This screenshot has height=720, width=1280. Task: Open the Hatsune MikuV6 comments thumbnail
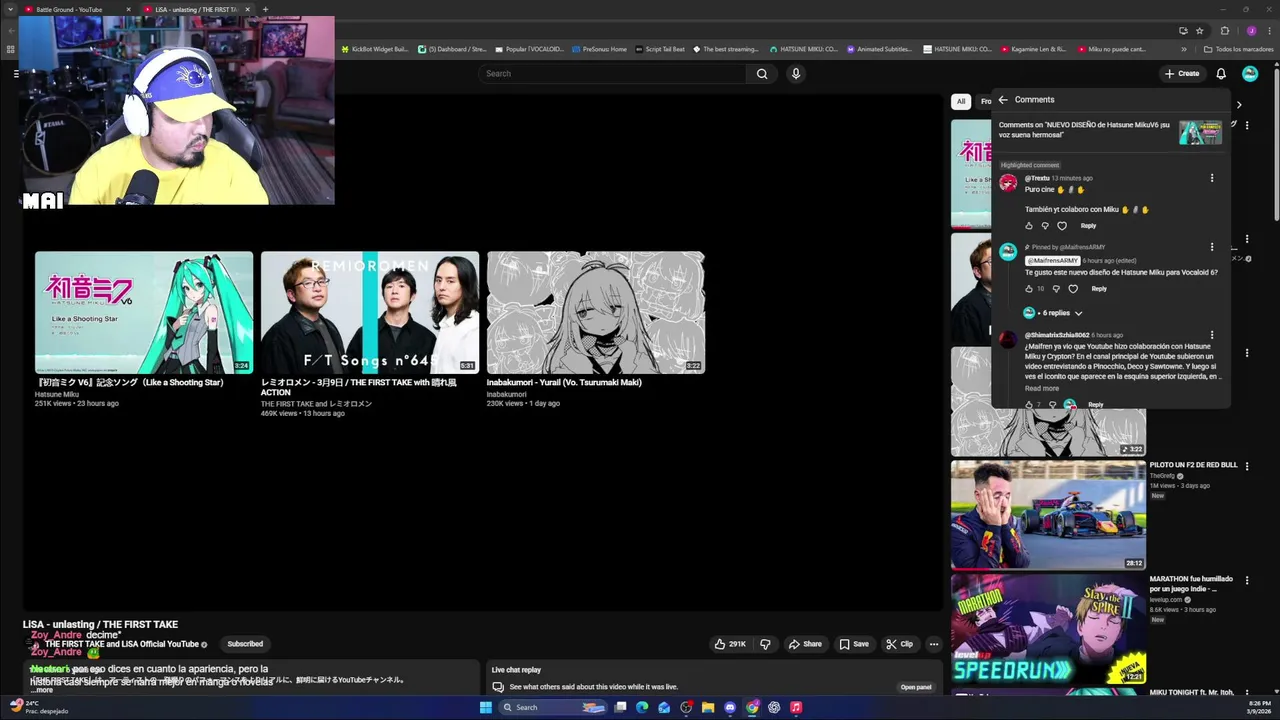pos(1200,133)
